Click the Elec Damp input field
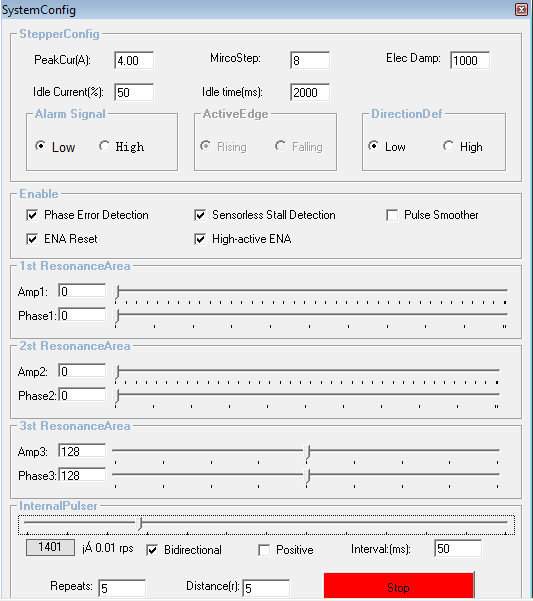This screenshot has width=533, height=601. point(470,60)
